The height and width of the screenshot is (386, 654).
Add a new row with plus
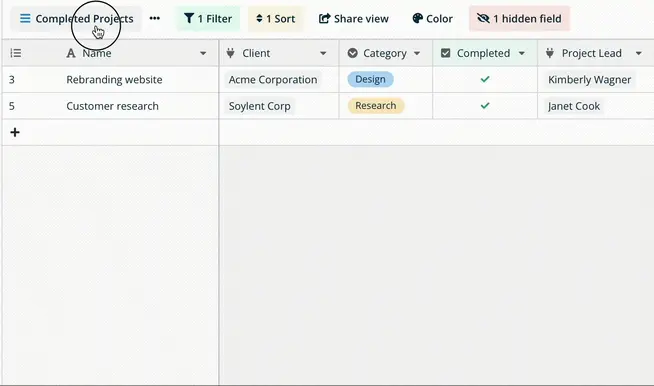coord(15,133)
